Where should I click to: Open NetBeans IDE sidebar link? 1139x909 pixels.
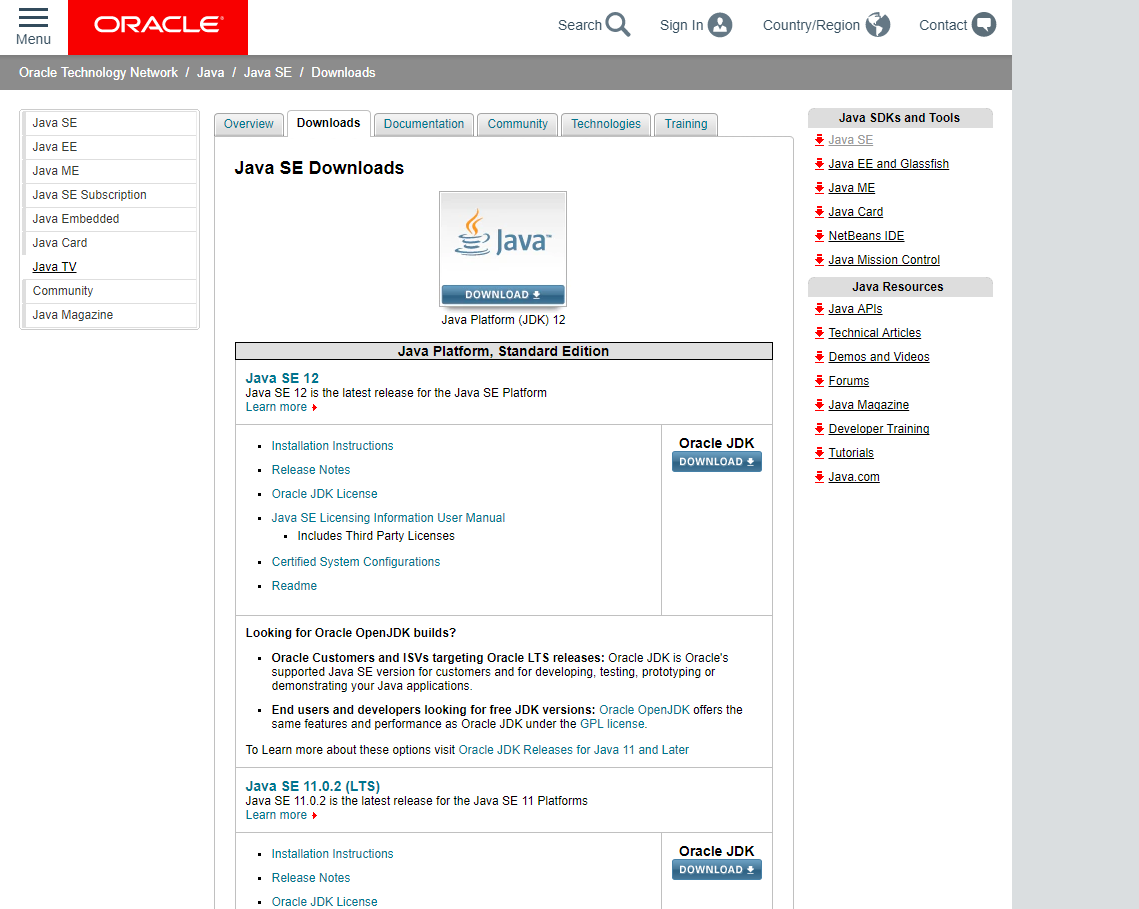(x=866, y=236)
